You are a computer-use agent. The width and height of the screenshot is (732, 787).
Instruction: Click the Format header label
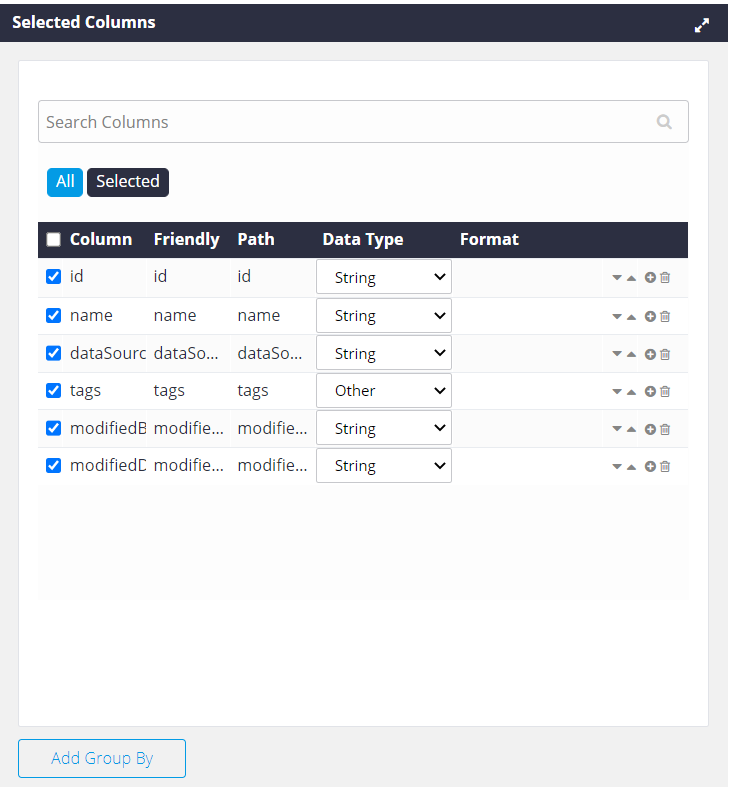[x=490, y=239]
